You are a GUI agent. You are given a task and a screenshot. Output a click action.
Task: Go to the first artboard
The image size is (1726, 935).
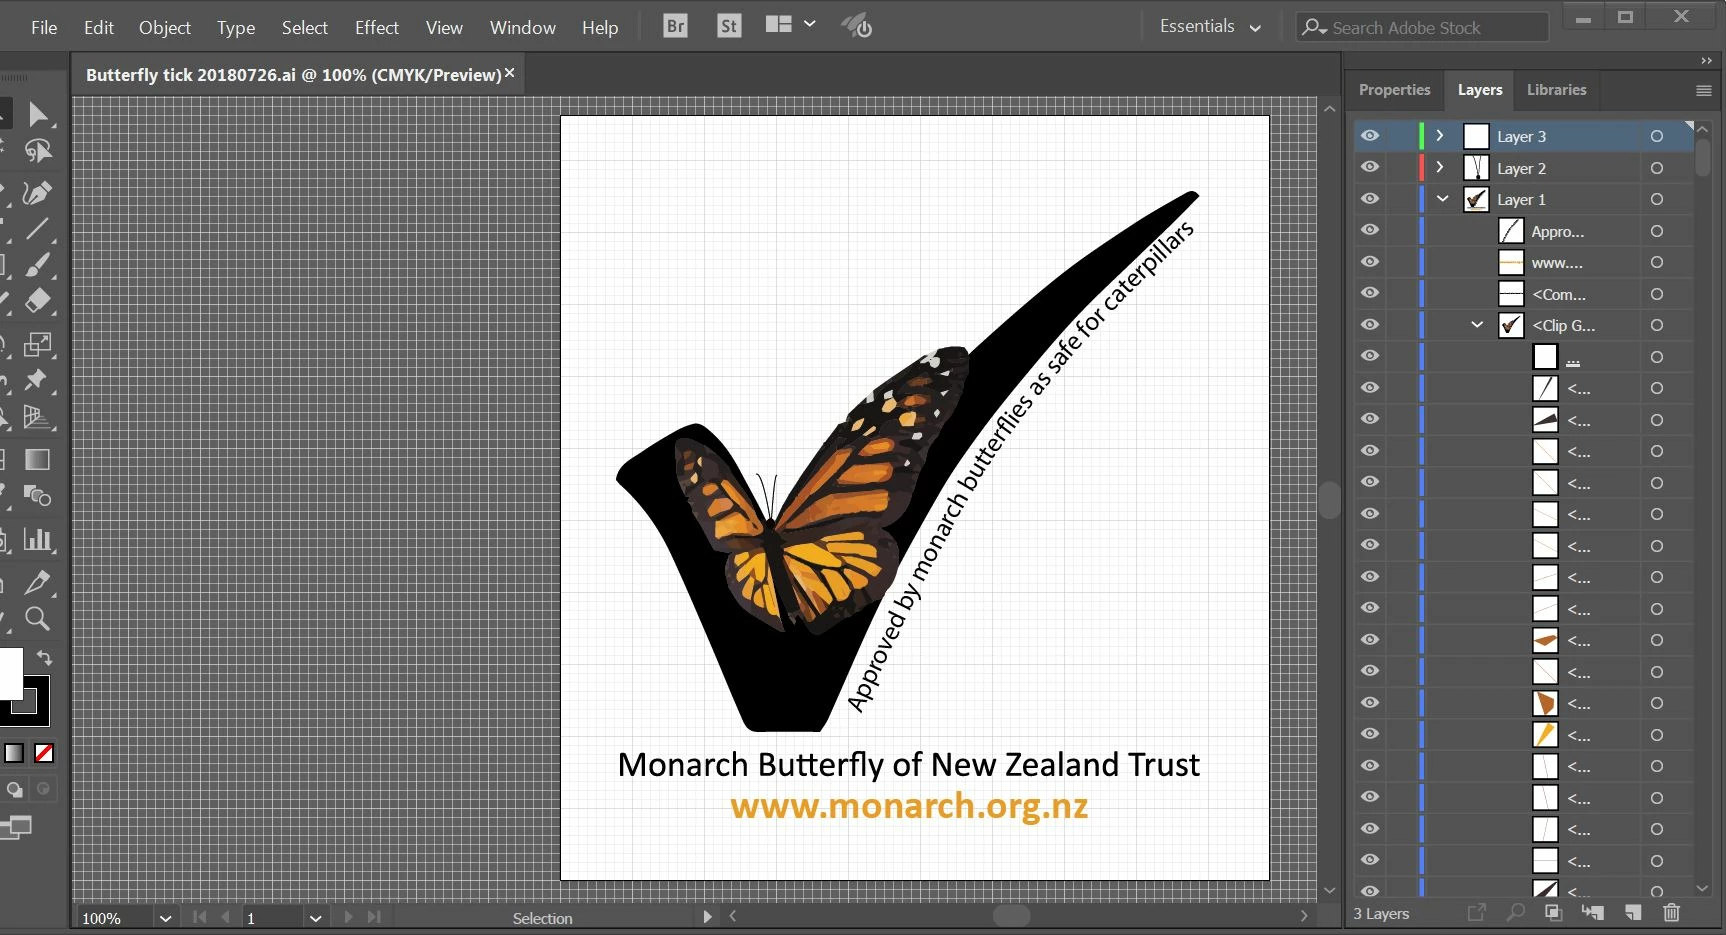click(199, 917)
